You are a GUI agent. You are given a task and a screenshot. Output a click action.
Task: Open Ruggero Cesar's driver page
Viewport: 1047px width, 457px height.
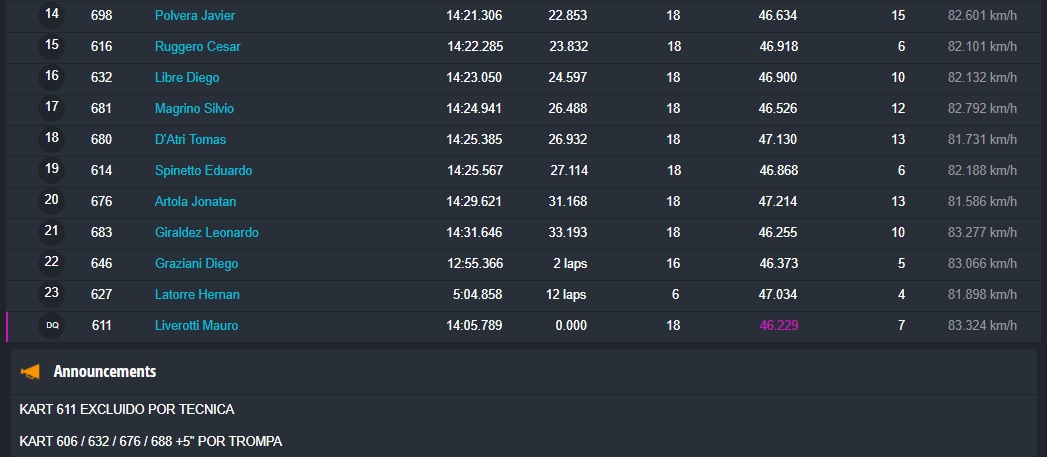pyautogui.click(x=197, y=47)
